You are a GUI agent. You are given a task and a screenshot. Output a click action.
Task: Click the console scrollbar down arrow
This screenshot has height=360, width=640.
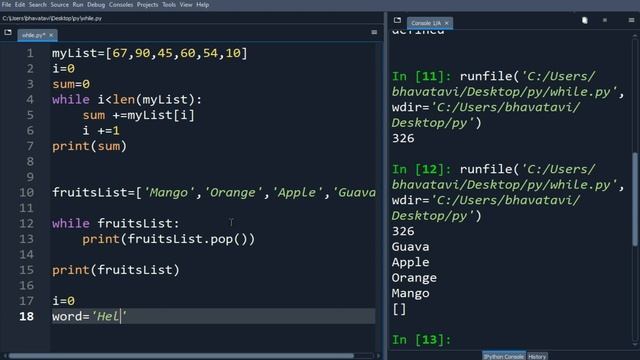635,345
